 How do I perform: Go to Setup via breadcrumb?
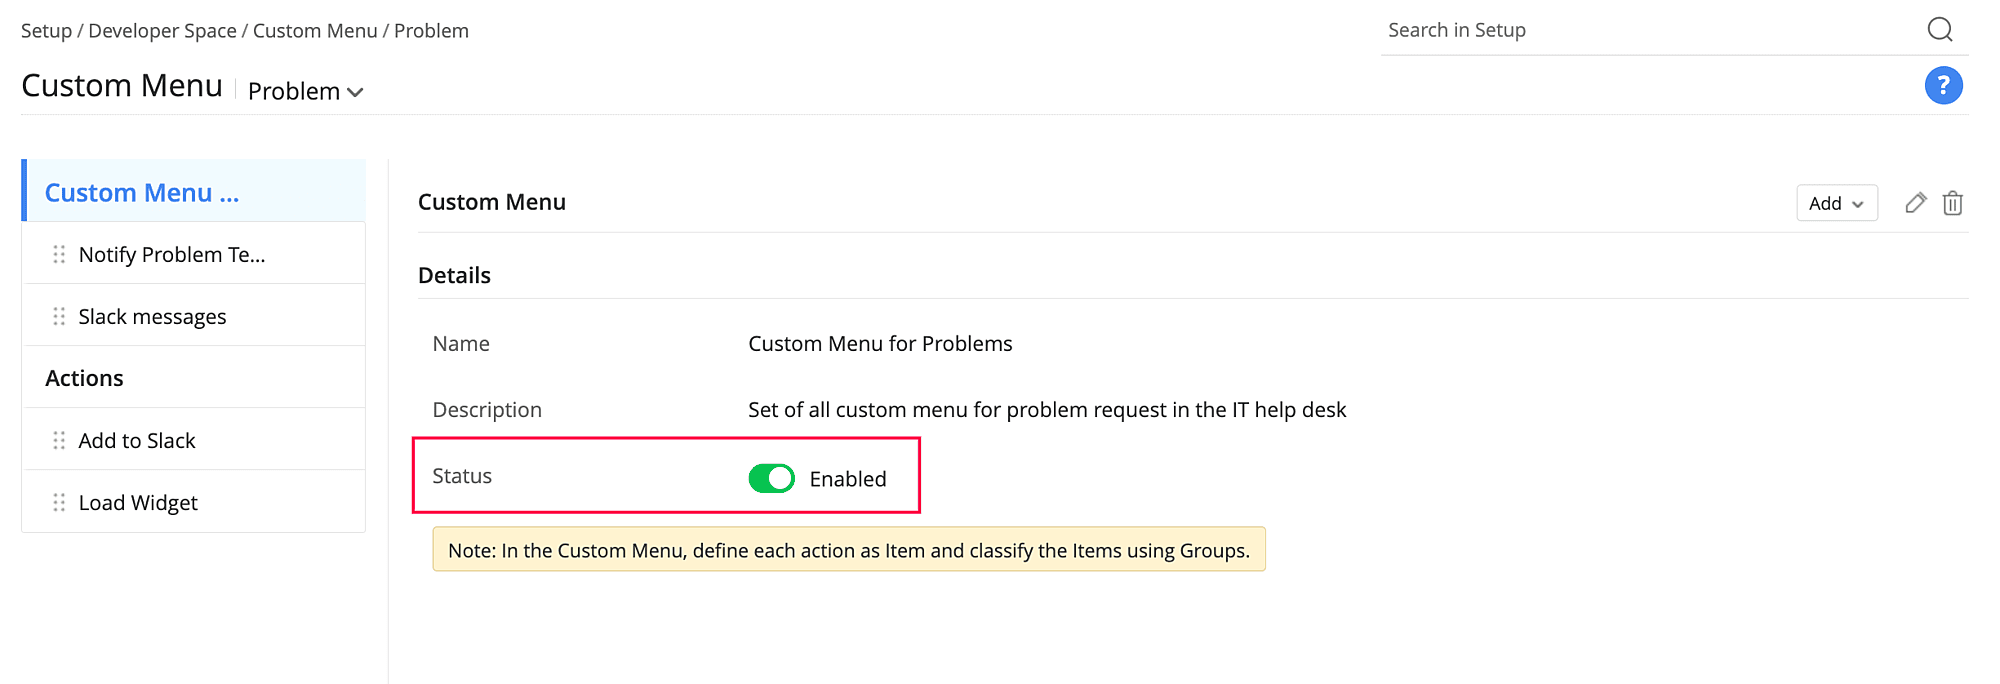(x=46, y=31)
